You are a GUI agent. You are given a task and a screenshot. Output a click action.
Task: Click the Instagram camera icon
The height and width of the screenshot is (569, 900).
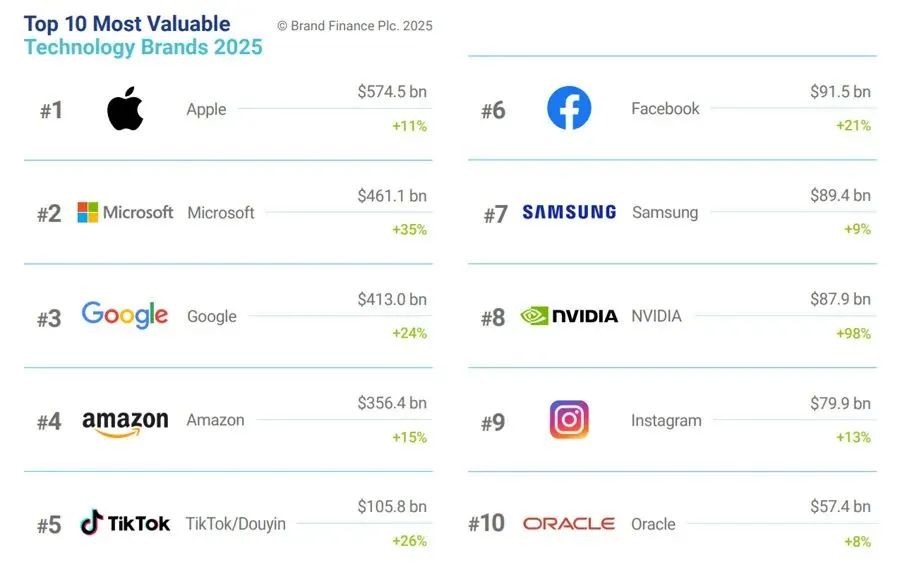click(569, 420)
